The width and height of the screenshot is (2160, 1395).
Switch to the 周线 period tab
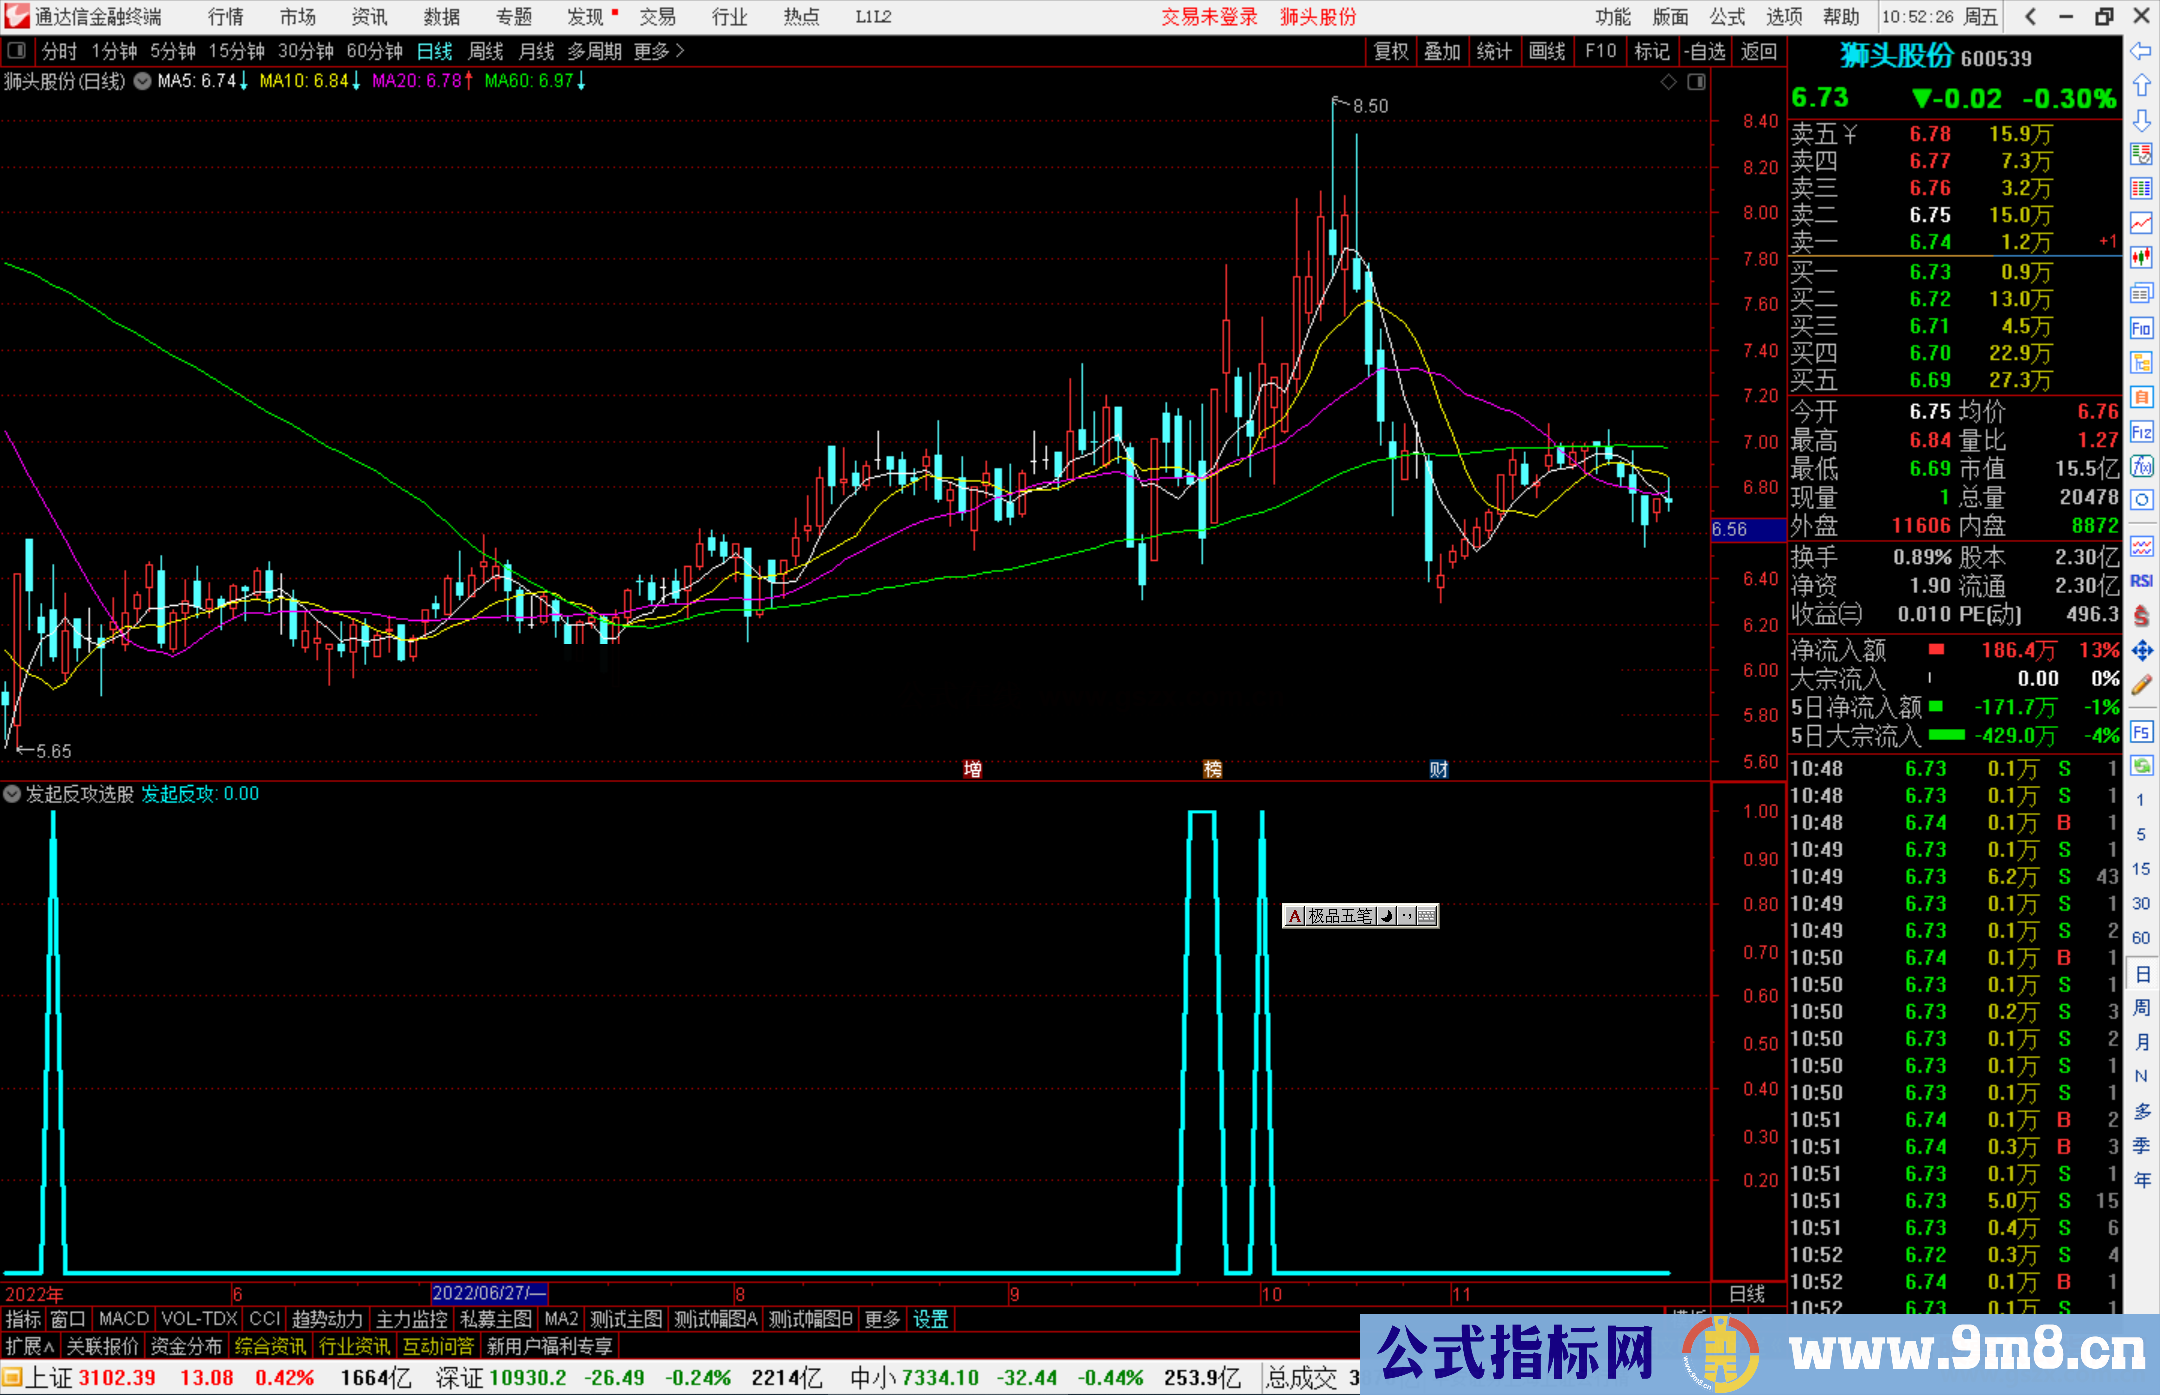[486, 51]
